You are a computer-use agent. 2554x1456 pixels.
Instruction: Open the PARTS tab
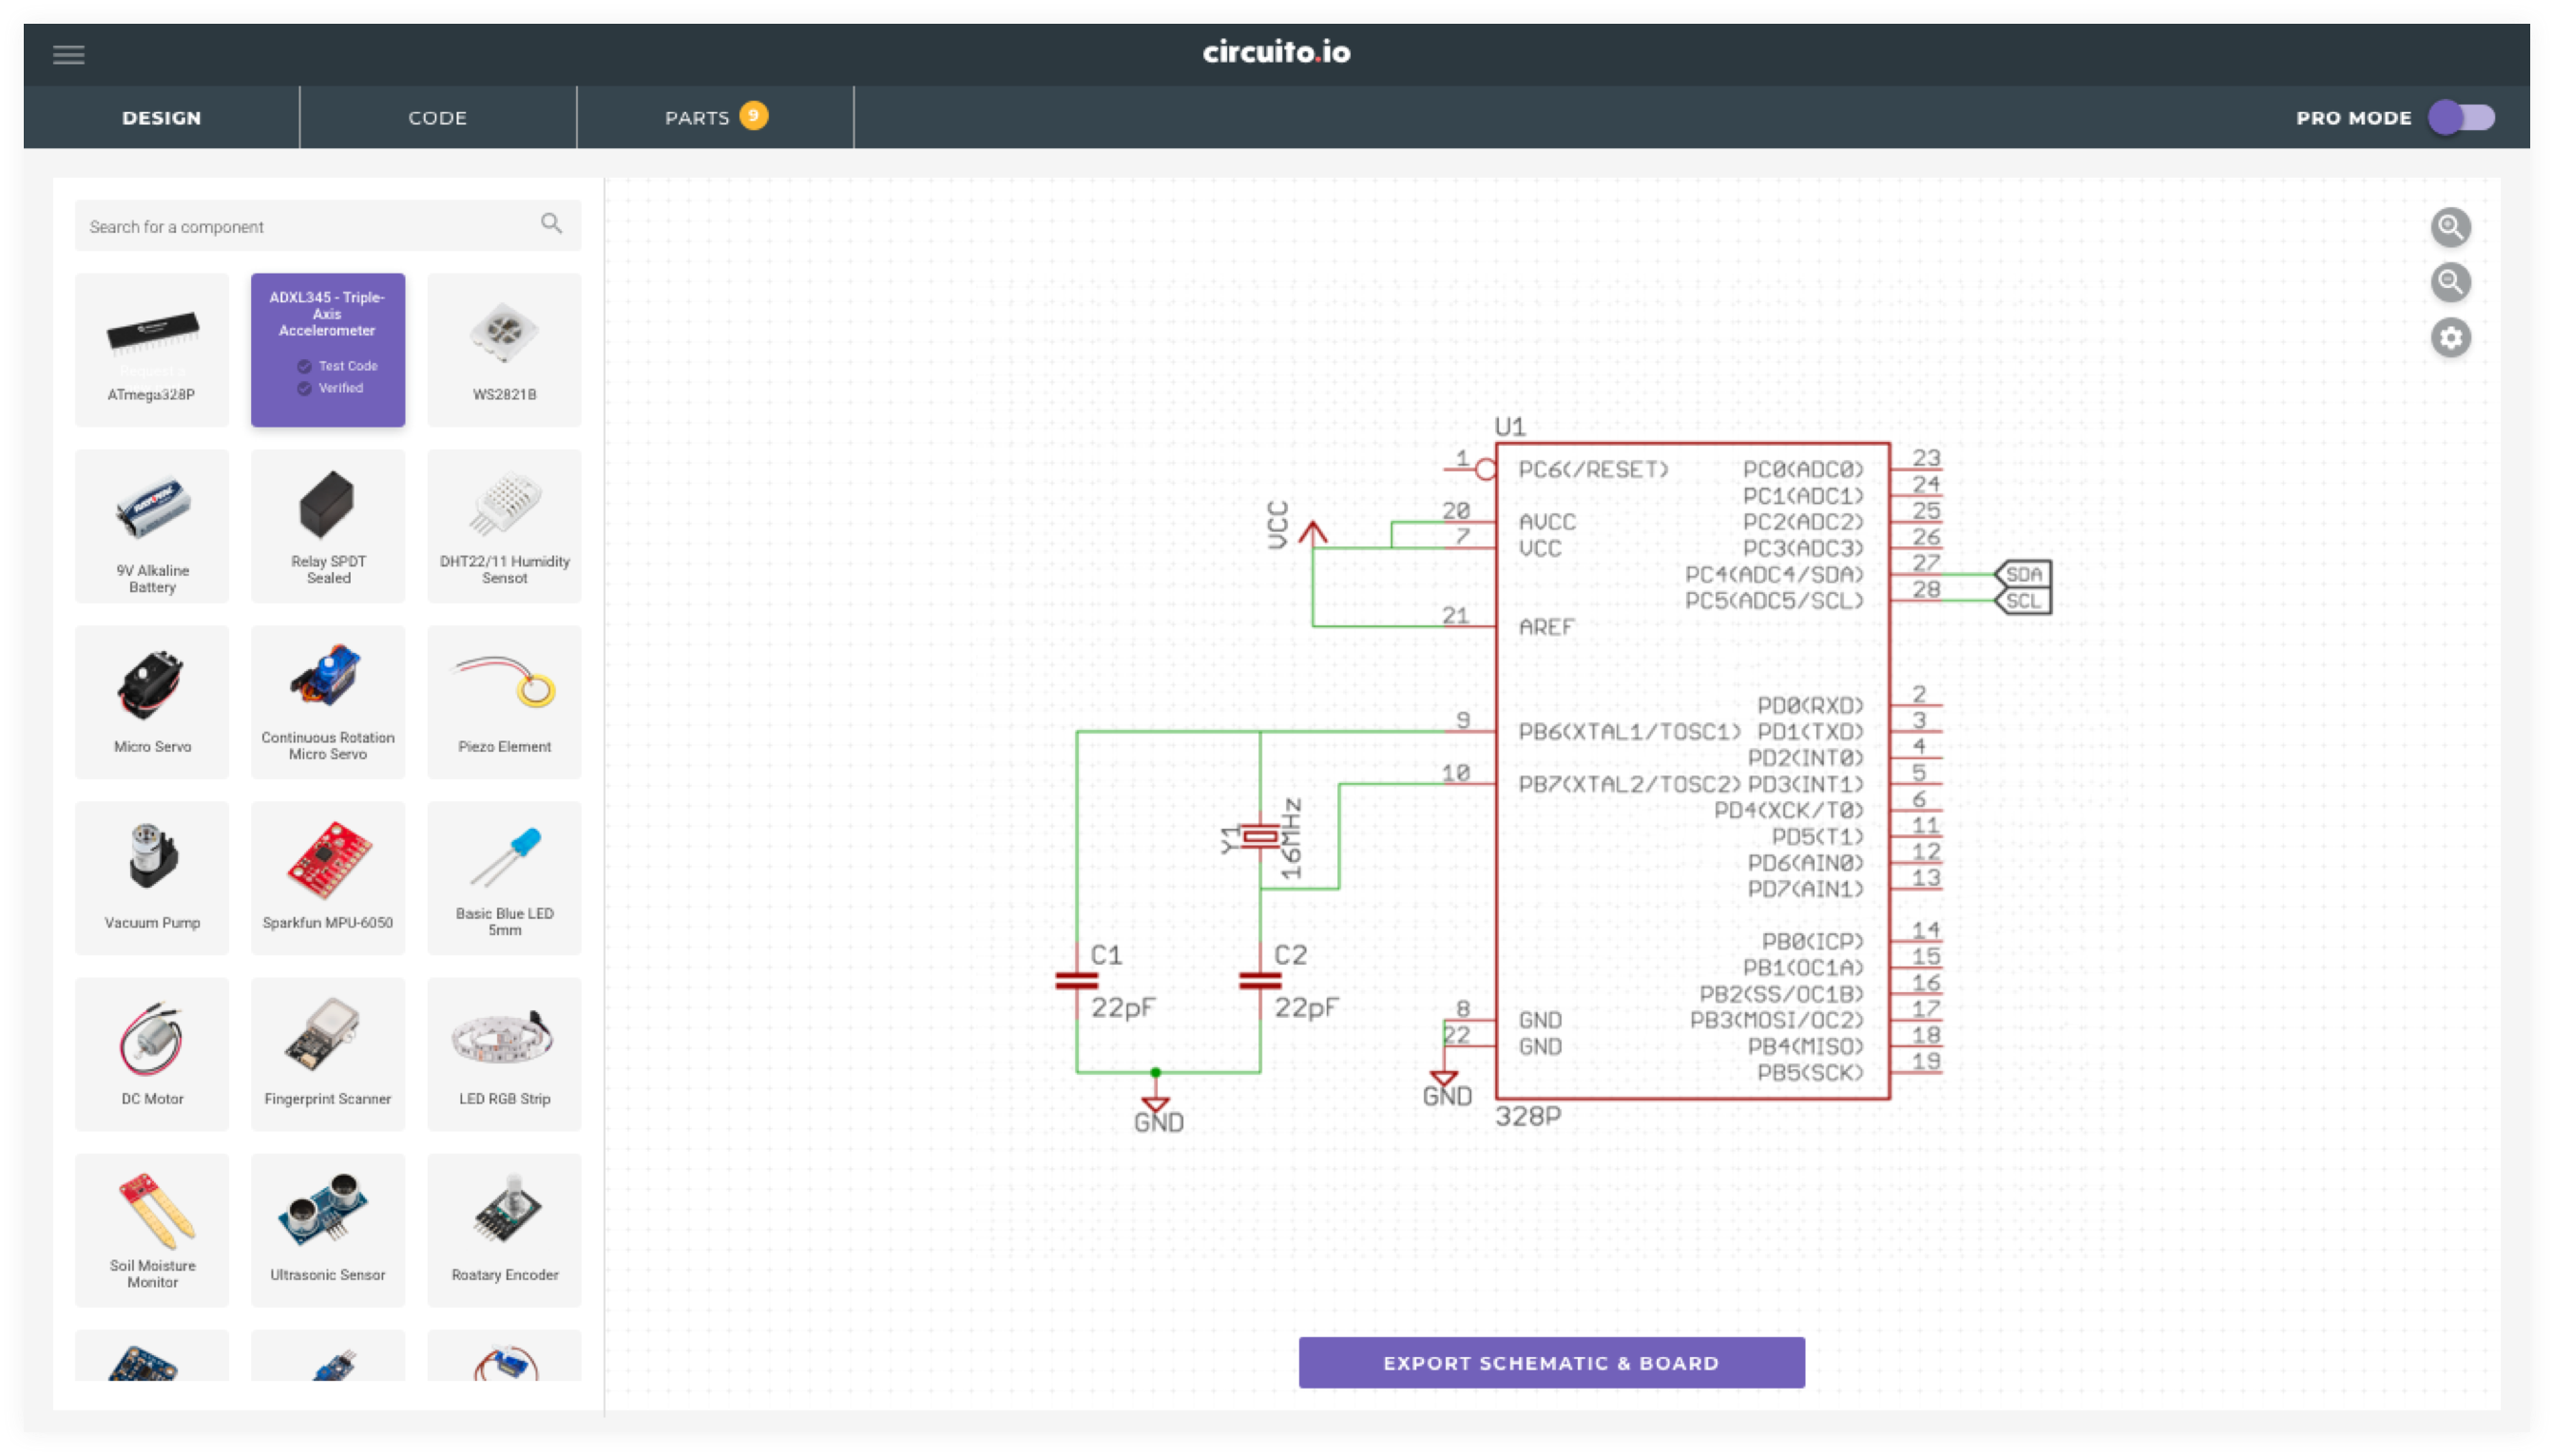[714, 118]
